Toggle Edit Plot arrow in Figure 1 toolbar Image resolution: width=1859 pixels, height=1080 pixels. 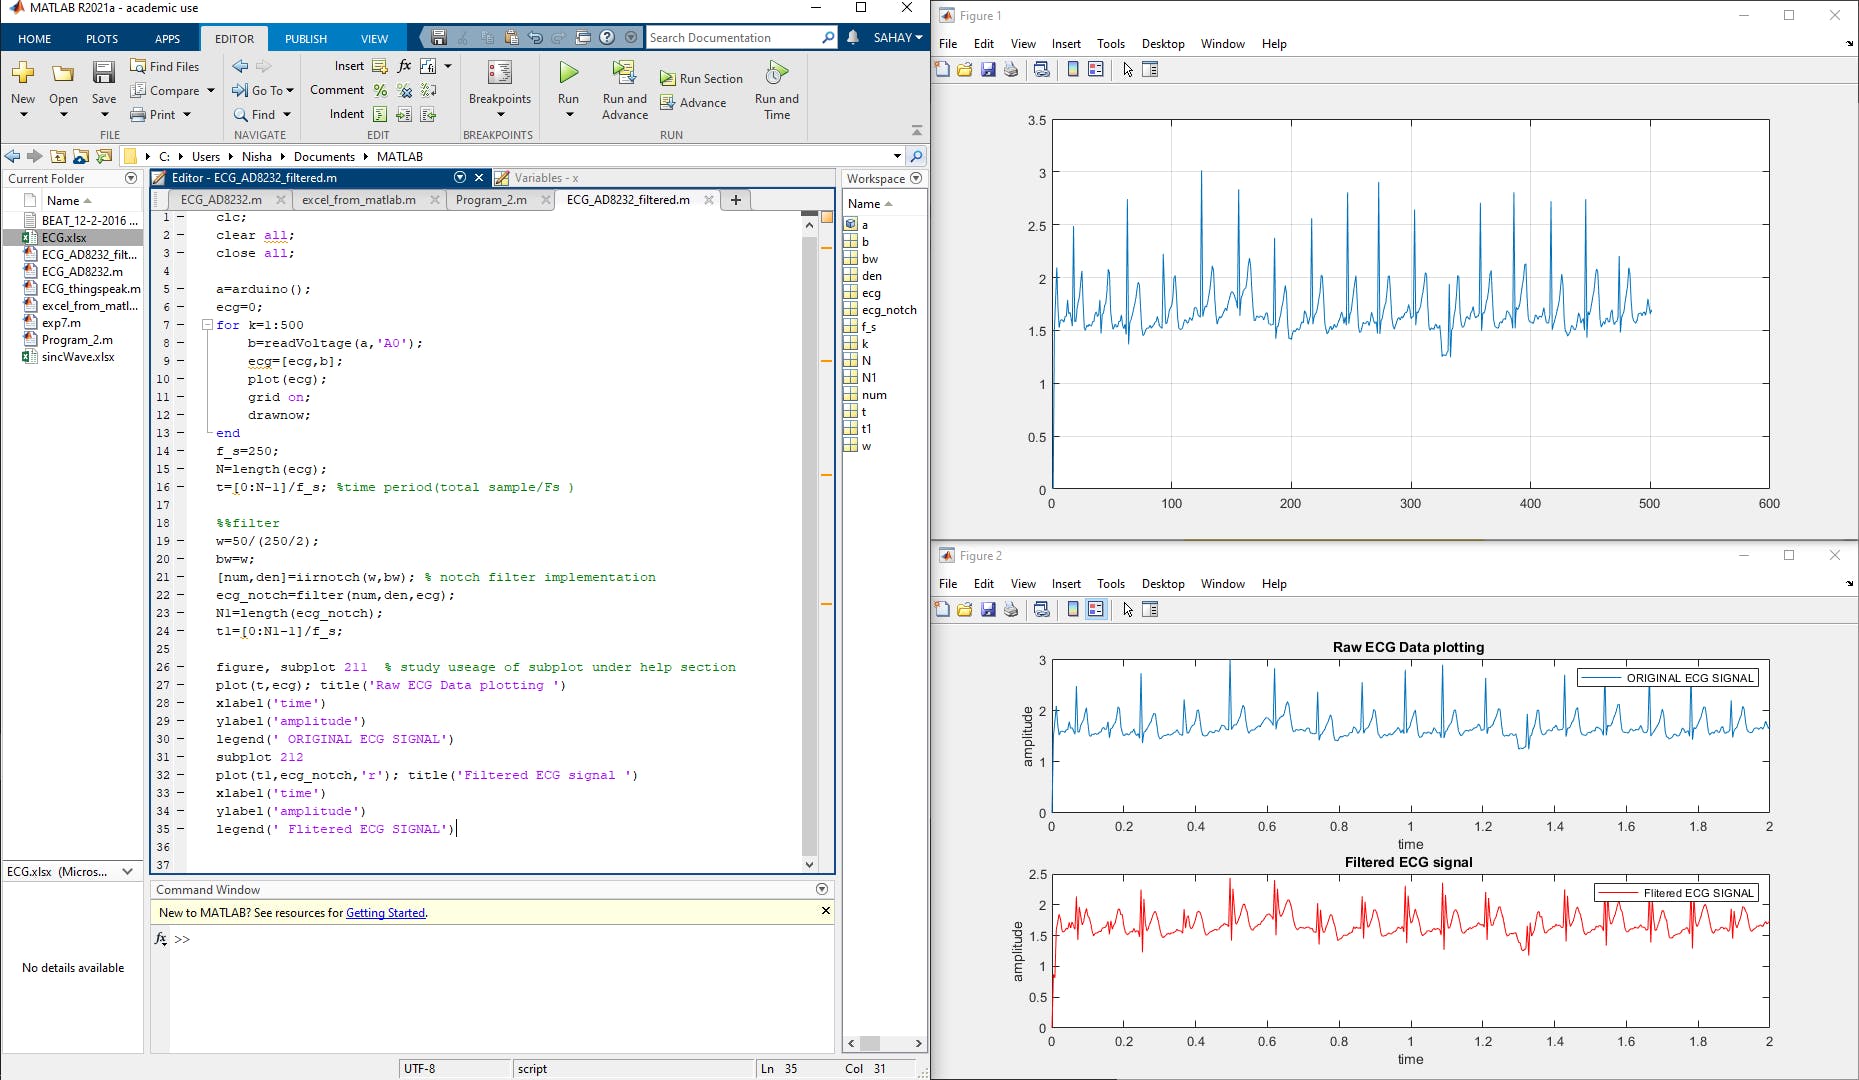(1128, 69)
